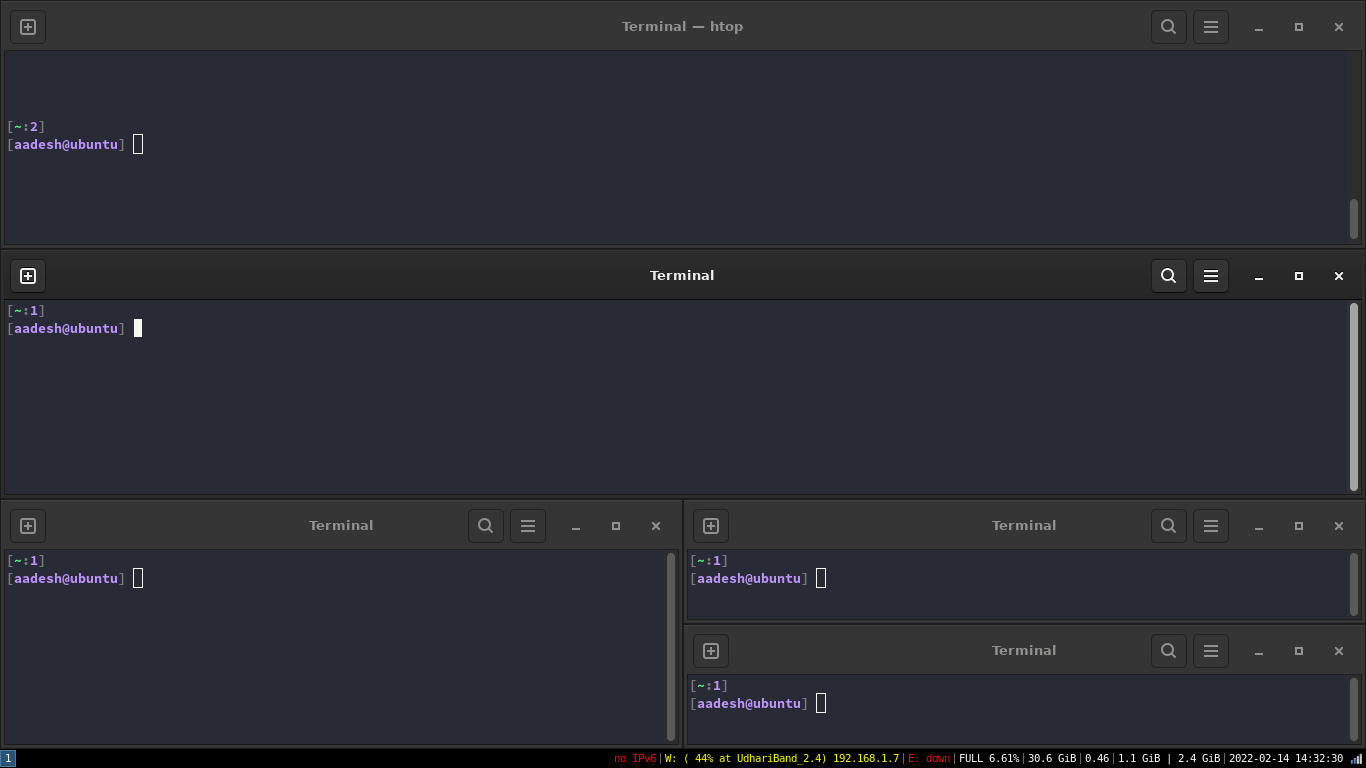The height and width of the screenshot is (768, 1366).
Task: Open search in the bottom-left Terminal window
Action: click(486, 525)
